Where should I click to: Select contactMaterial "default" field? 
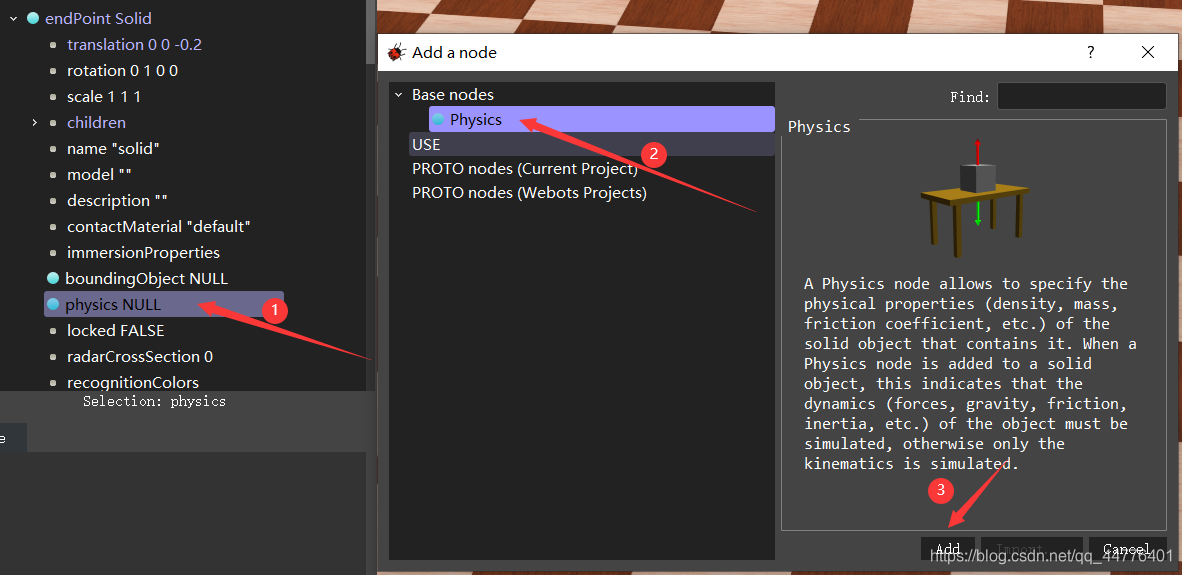coord(158,226)
